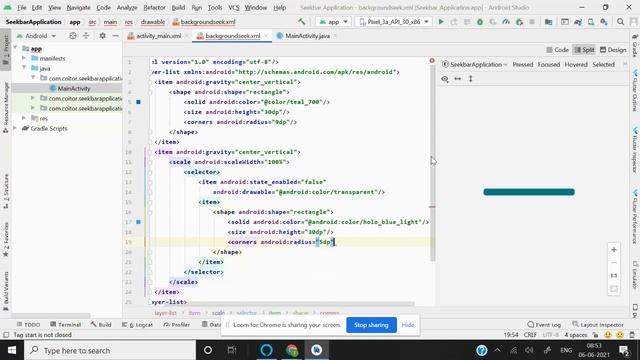Toggle the Pressed state in preview
This screenshot has width=640, height=360.
pyautogui.click(x=522, y=64)
